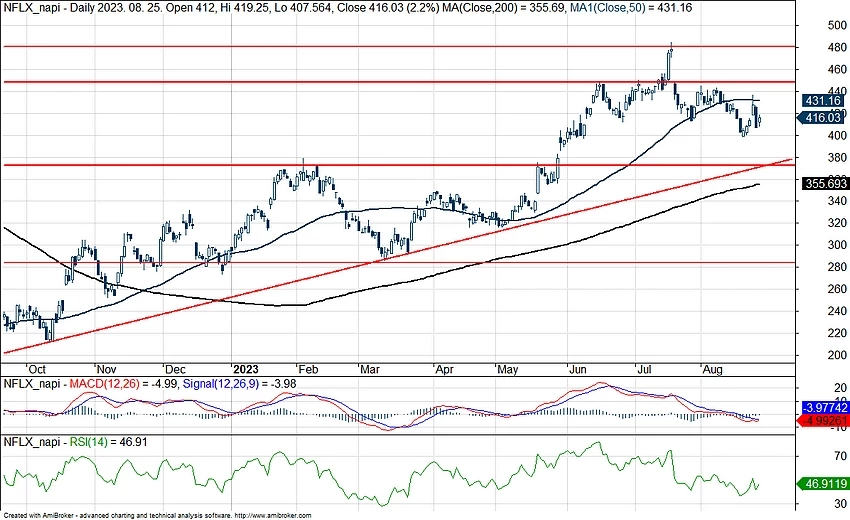Click the 431.16 MA50 value label

pyautogui.click(x=823, y=100)
